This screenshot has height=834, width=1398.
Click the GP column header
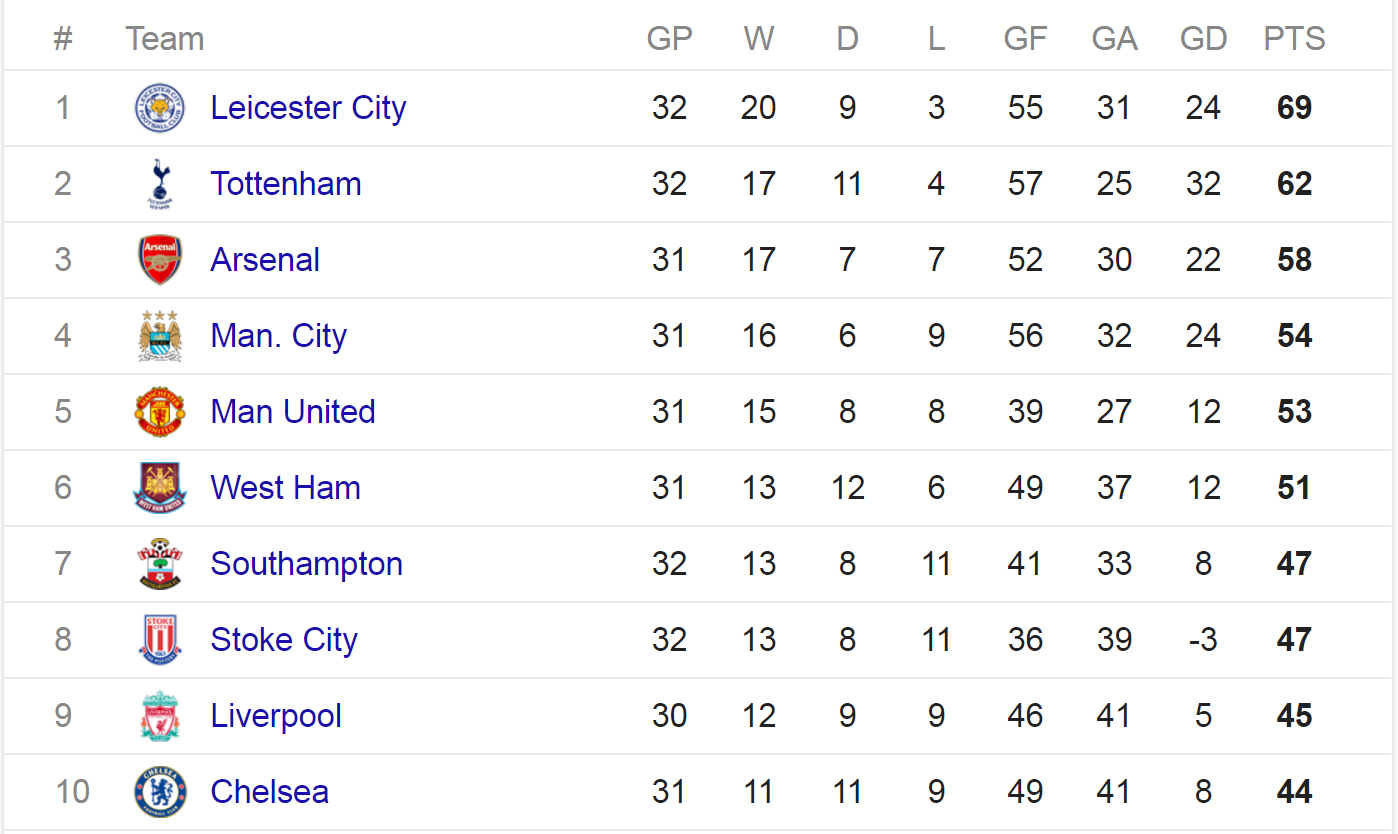click(x=670, y=39)
